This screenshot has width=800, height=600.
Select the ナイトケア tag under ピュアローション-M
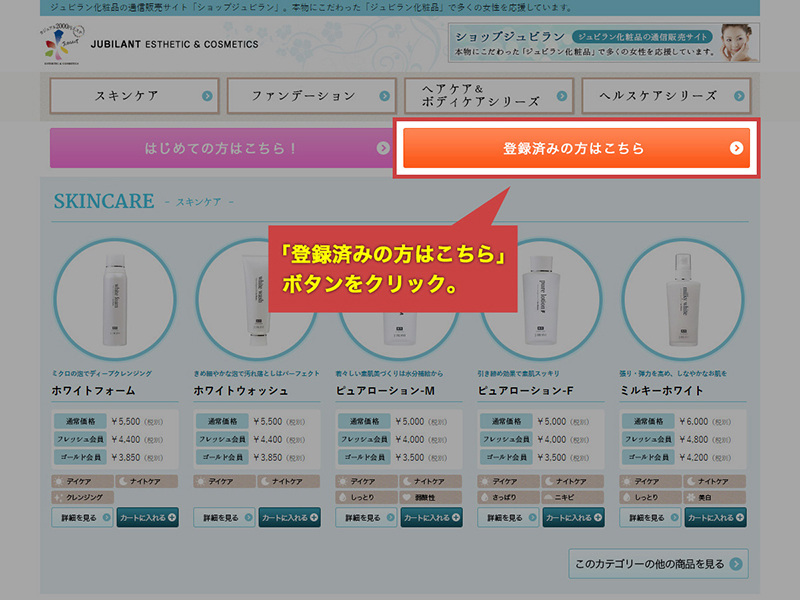tap(431, 481)
